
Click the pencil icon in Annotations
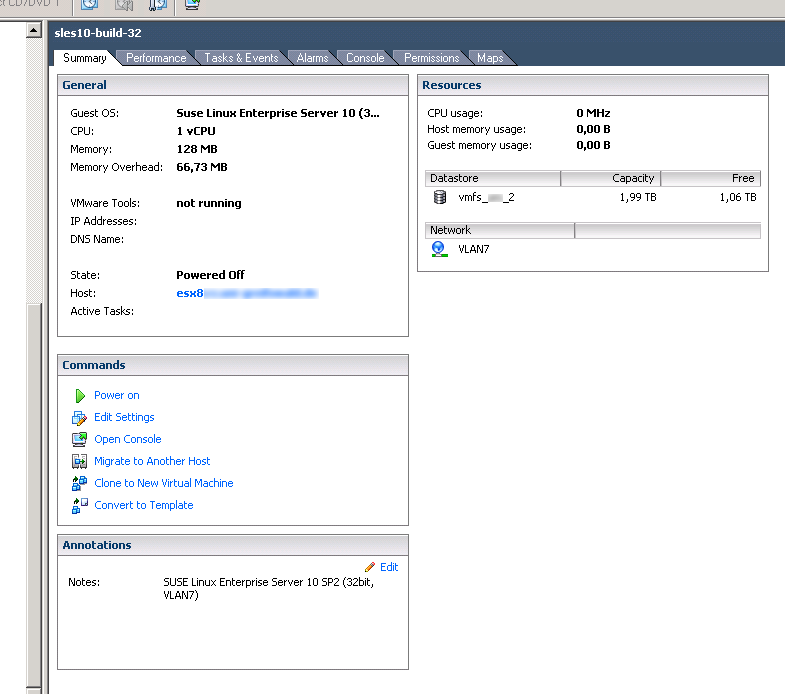pos(370,567)
